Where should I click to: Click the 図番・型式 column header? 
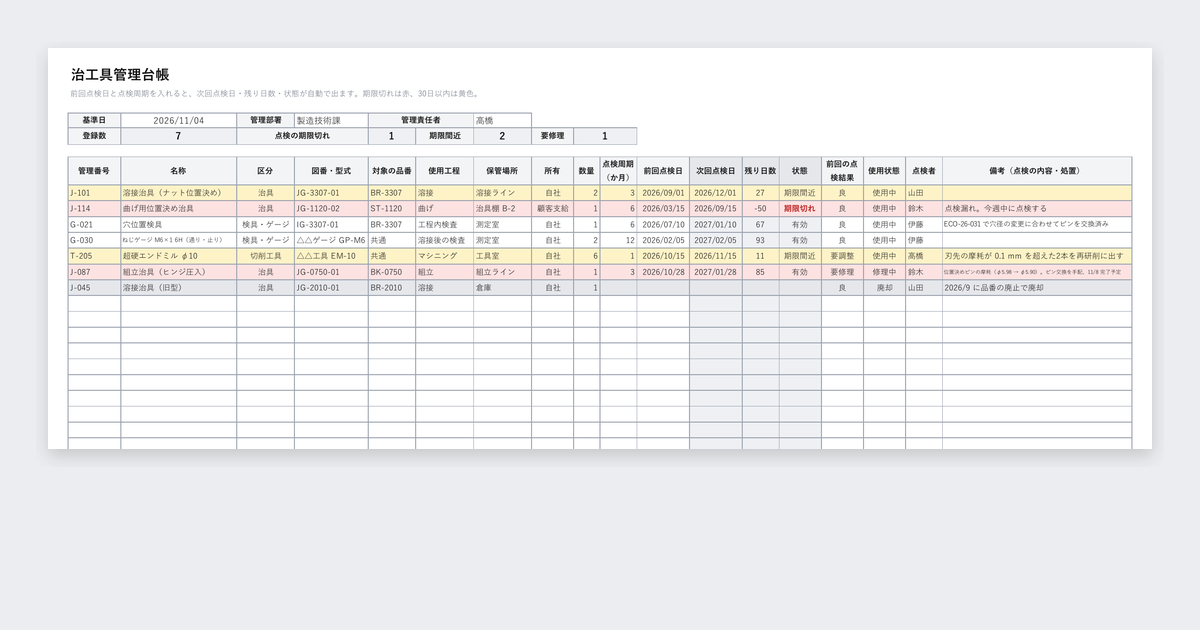point(331,171)
